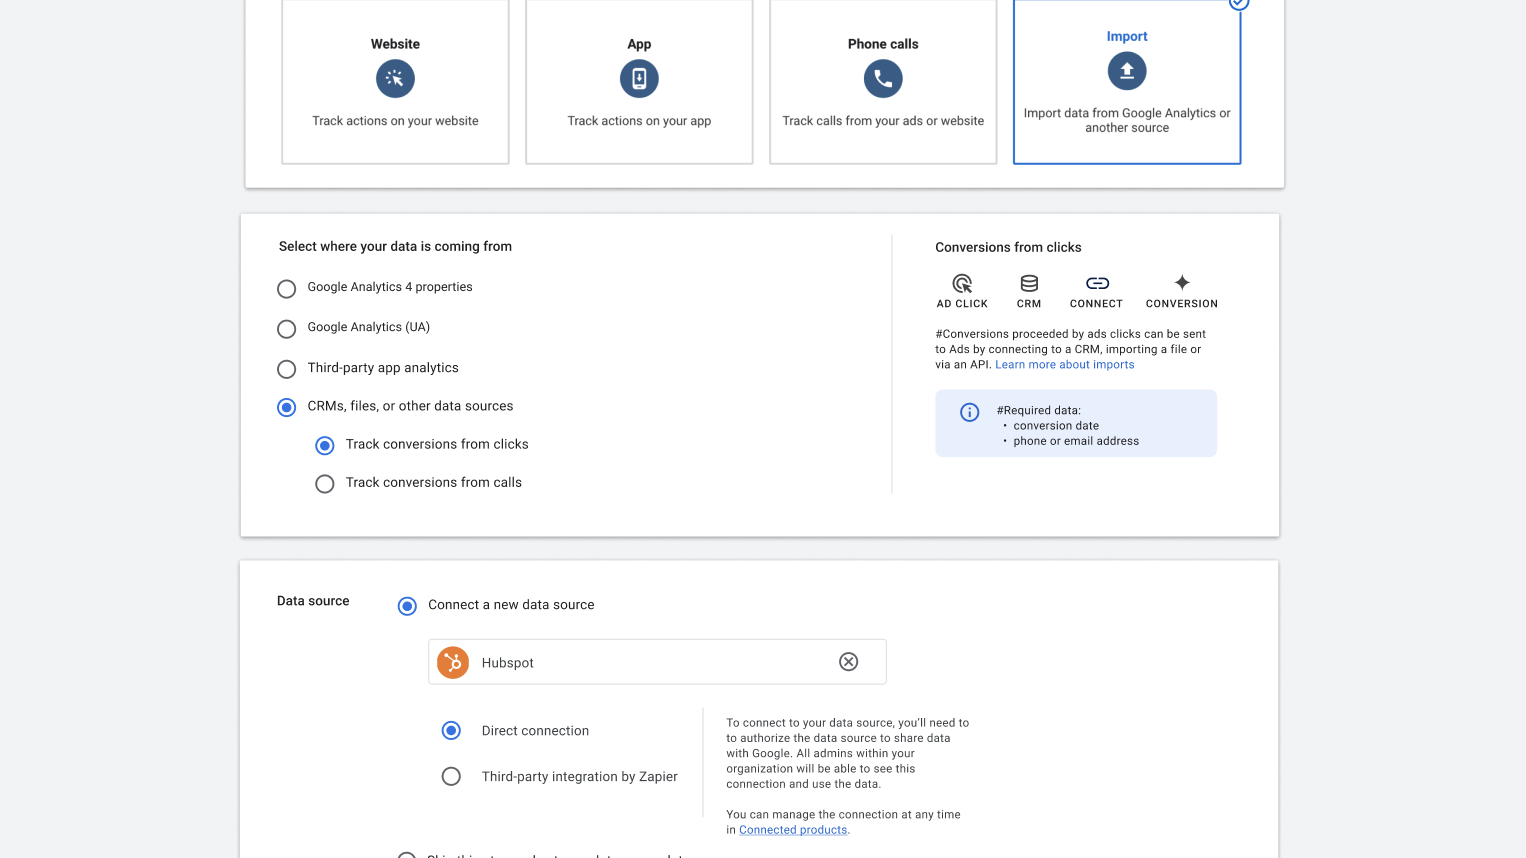Click the Website cursor-click icon

coord(395,79)
